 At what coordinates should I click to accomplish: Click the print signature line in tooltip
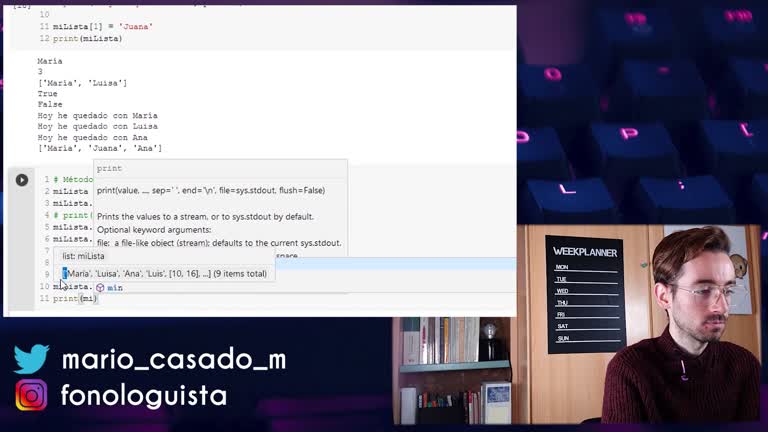211,190
